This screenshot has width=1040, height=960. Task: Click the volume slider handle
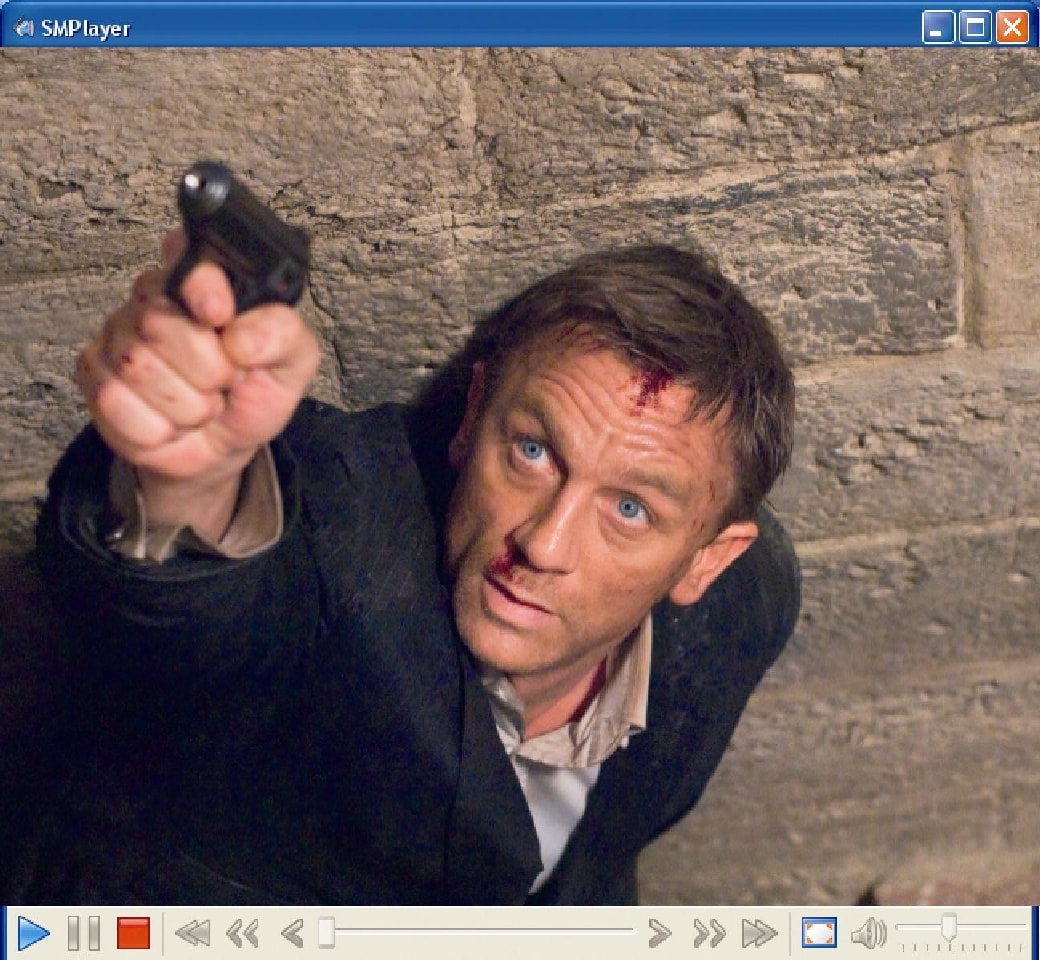coord(949,928)
